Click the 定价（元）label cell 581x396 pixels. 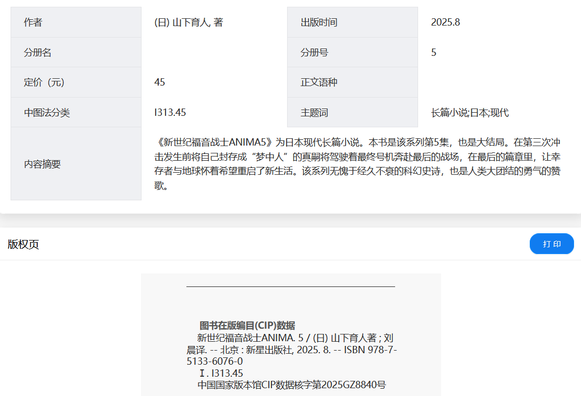[76, 82]
